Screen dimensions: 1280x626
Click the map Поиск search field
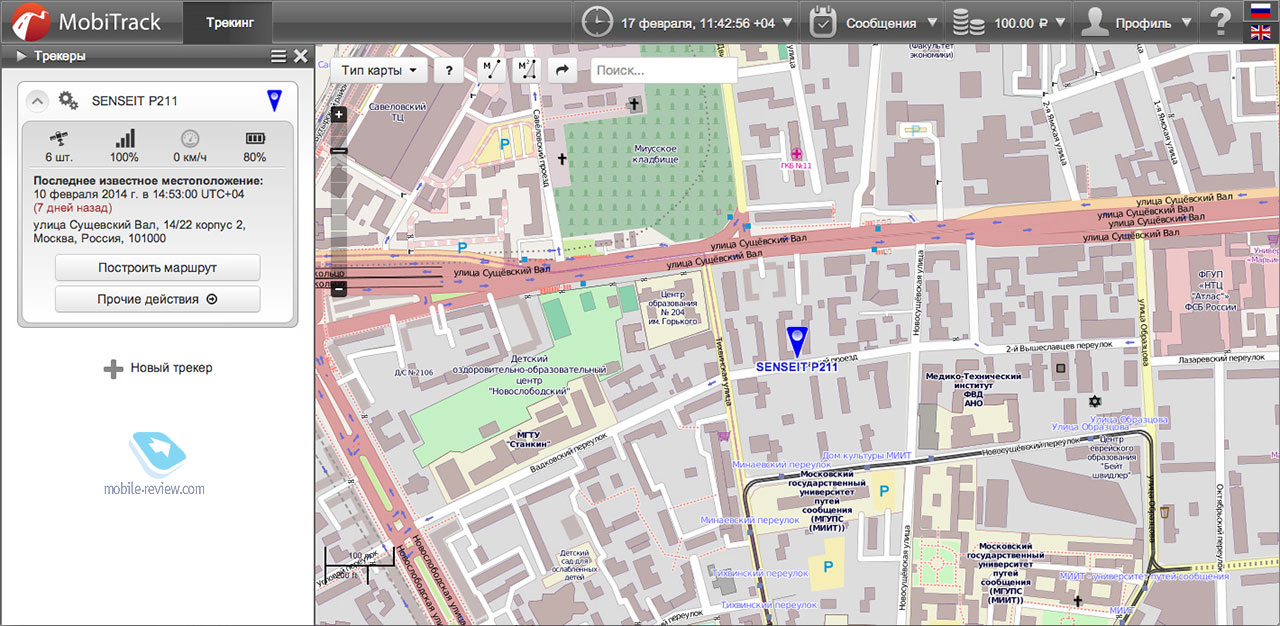[663, 70]
